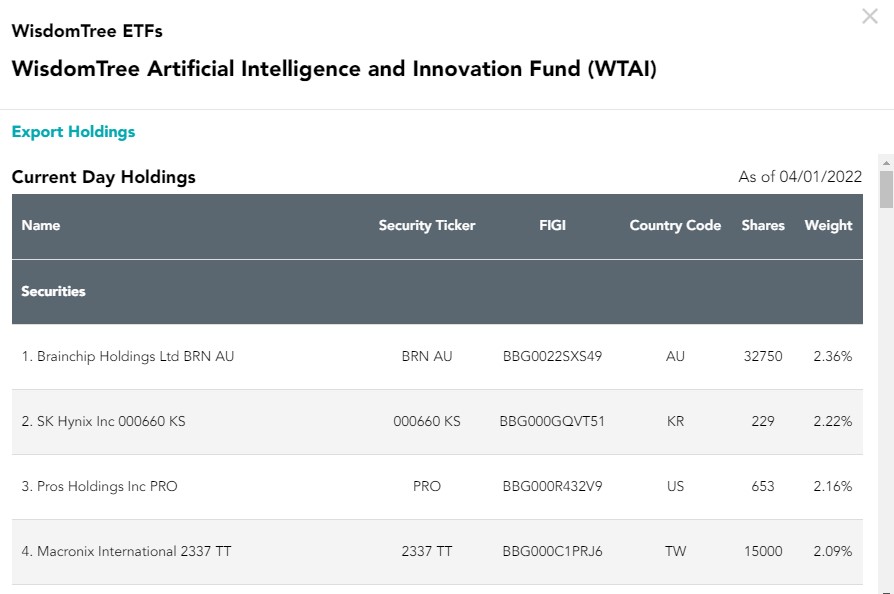Click the scrollbar up arrow
Image resolution: width=894 pixels, height=594 pixels.
(x=886, y=163)
